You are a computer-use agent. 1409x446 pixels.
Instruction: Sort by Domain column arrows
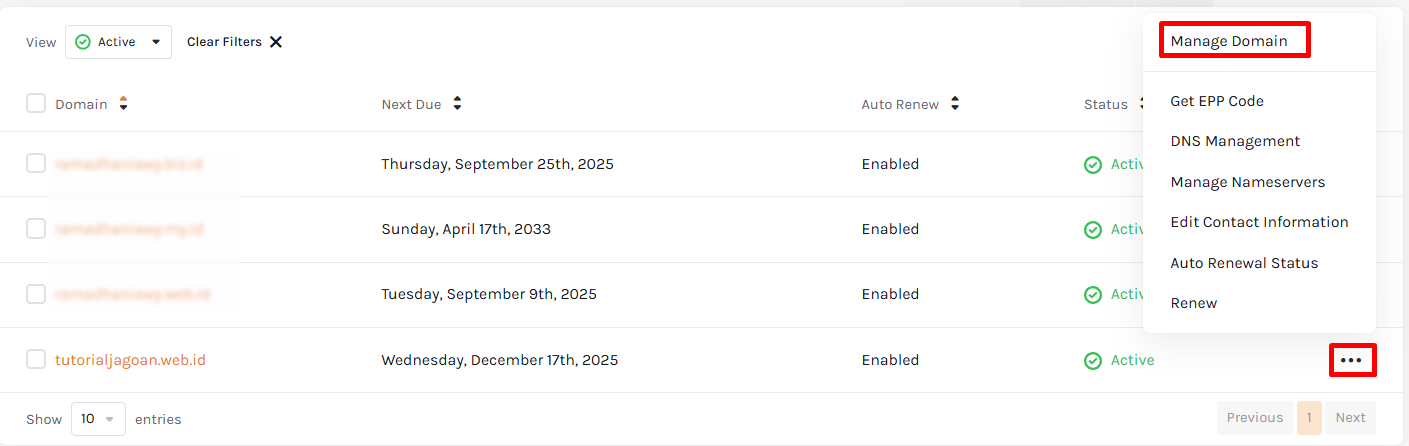coord(124,103)
